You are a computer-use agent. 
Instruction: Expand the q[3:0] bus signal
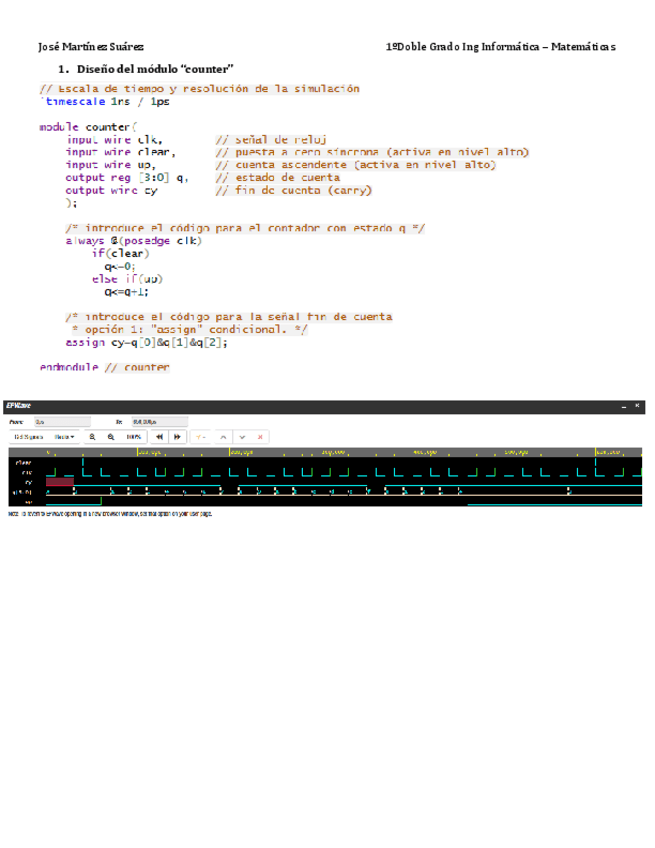click(23, 492)
